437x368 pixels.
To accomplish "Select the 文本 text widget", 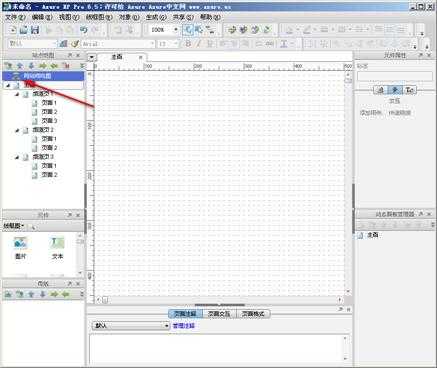I will (x=57, y=248).
